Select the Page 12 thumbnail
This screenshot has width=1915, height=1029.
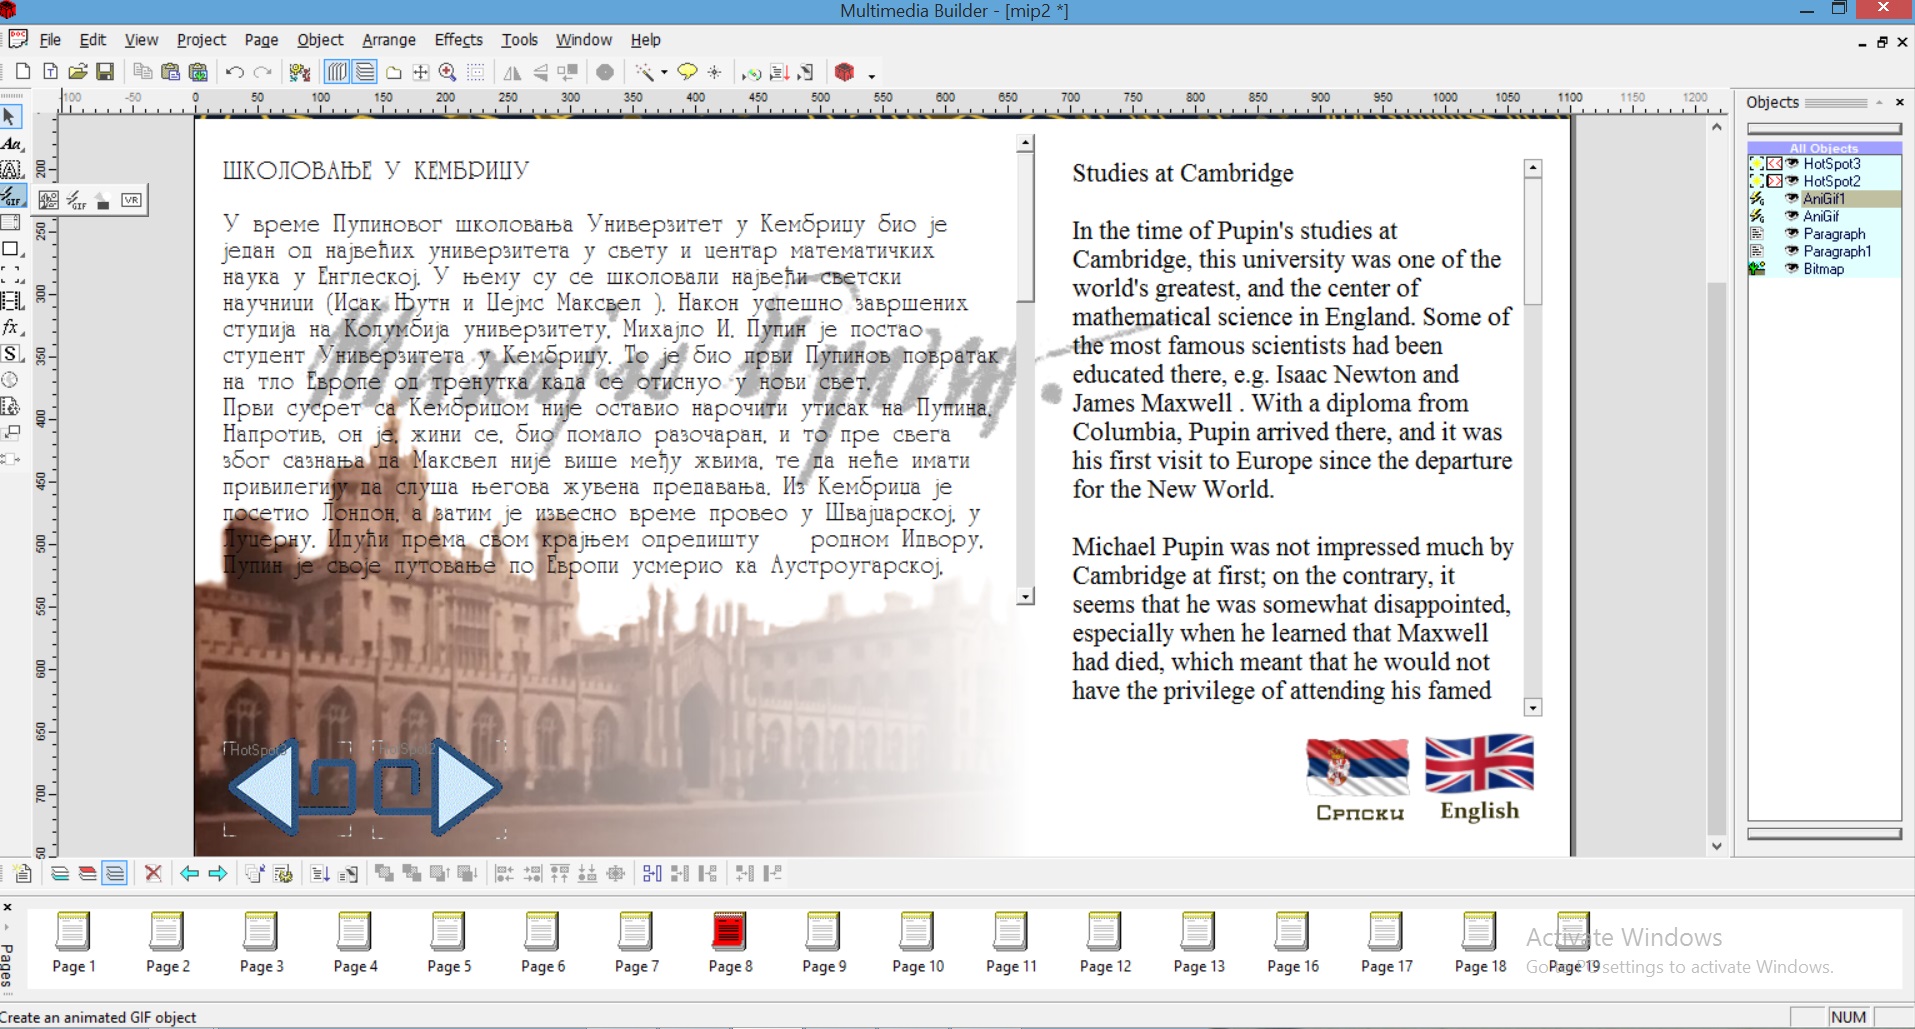[x=1104, y=942]
